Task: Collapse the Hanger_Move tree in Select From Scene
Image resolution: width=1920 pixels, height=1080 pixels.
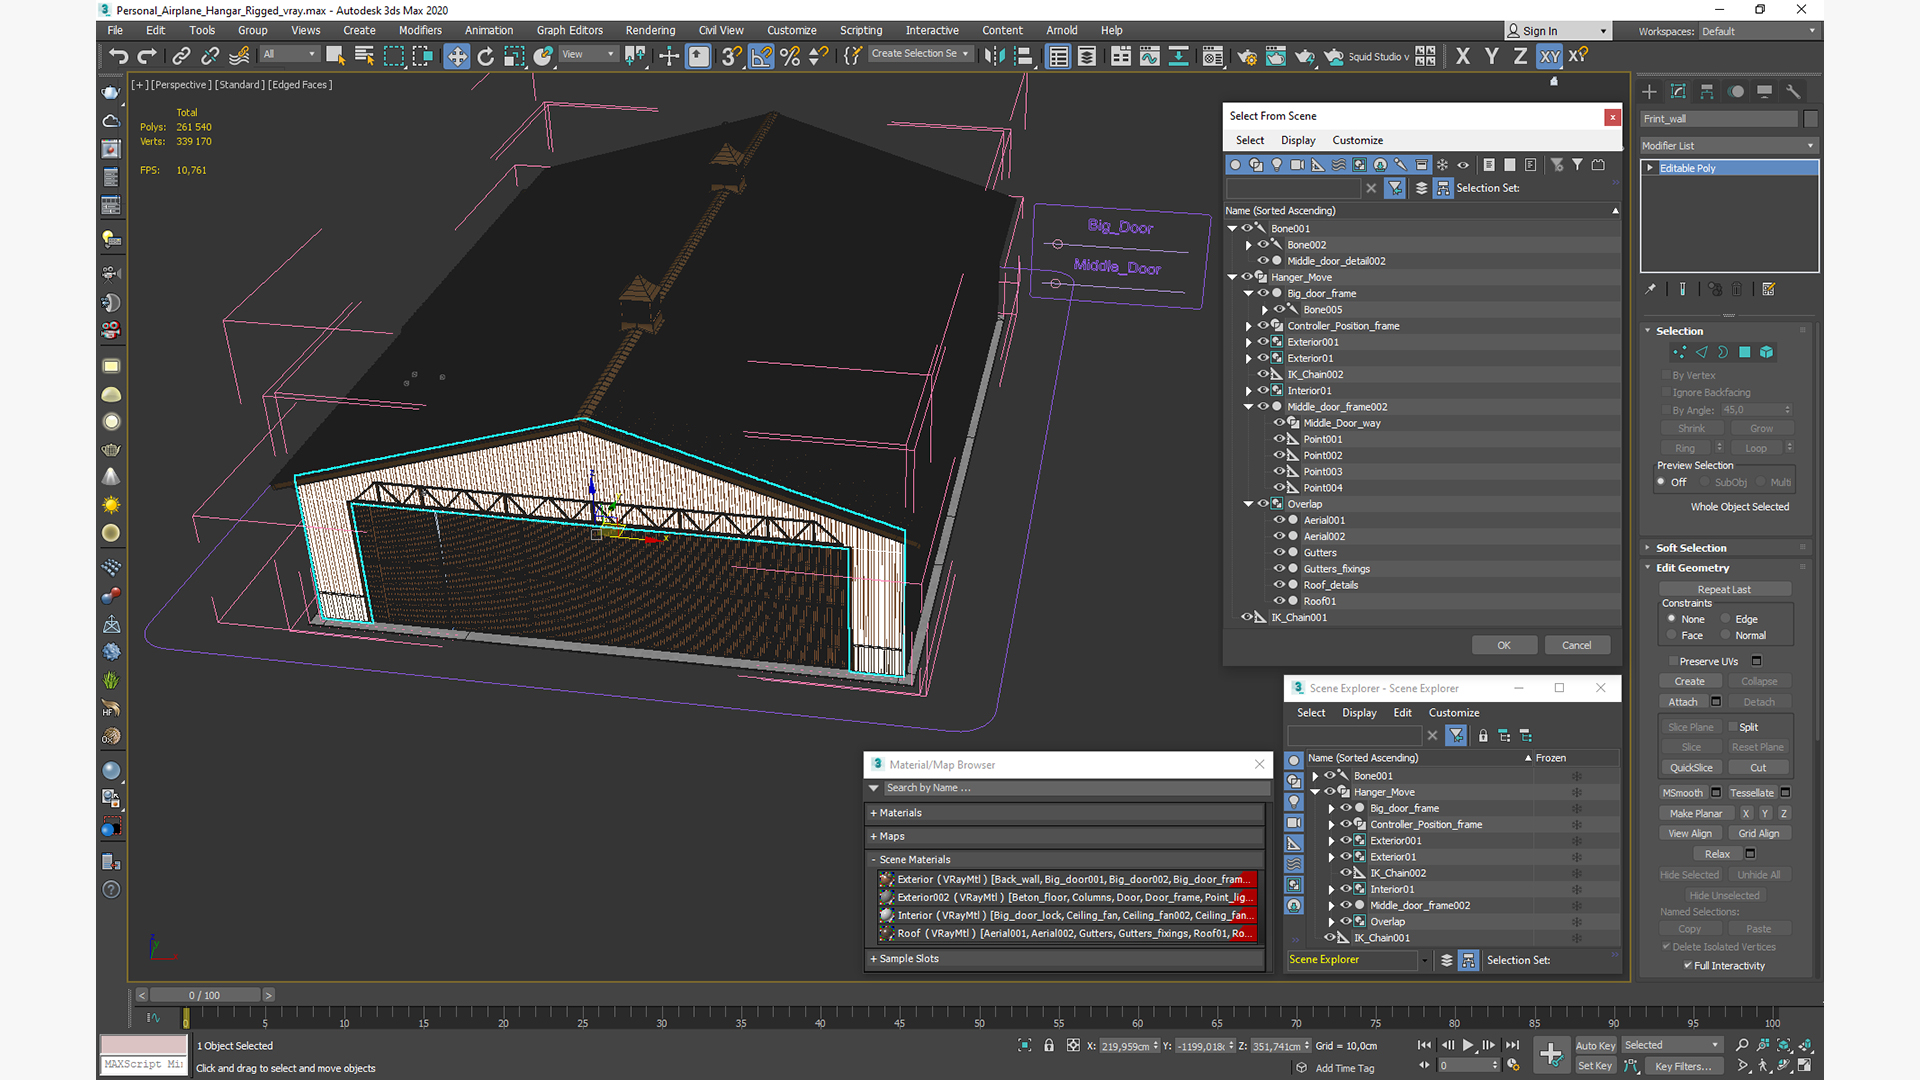Action: coord(1233,277)
